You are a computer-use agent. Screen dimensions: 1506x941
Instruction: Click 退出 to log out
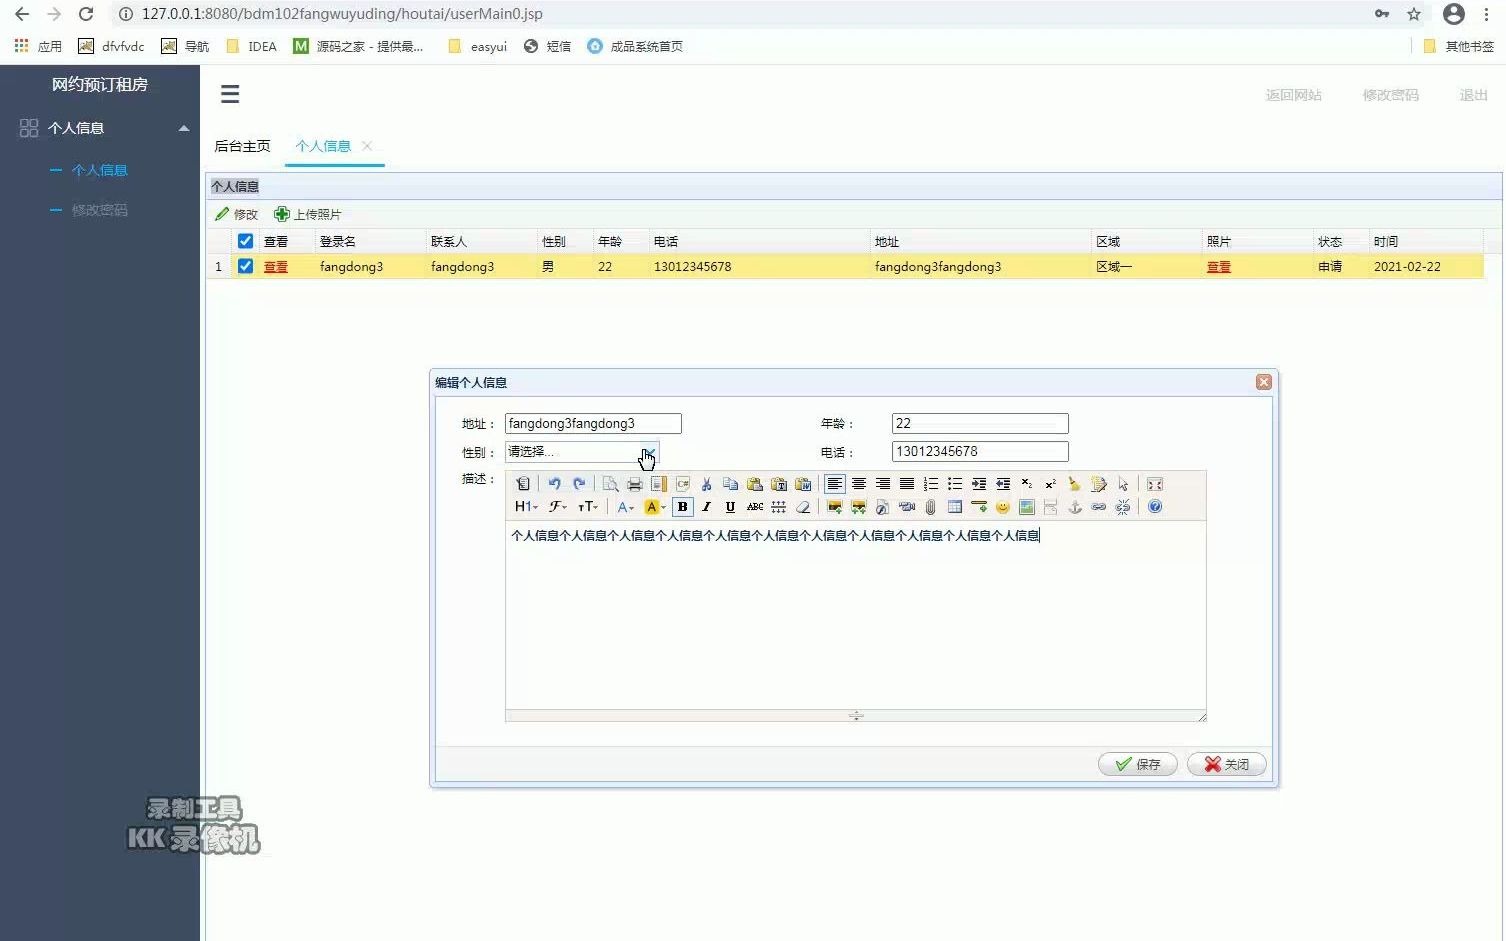tap(1473, 95)
